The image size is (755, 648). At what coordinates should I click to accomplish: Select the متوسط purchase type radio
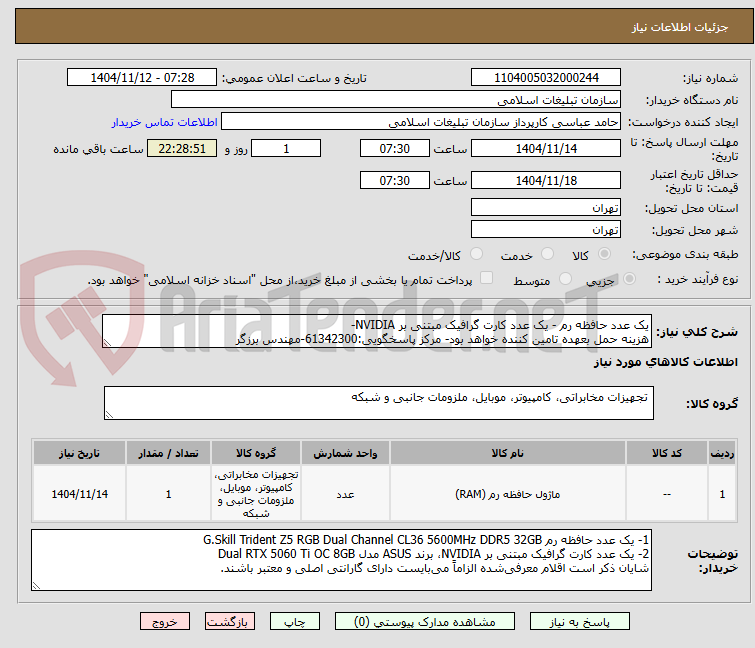pyautogui.click(x=565, y=279)
